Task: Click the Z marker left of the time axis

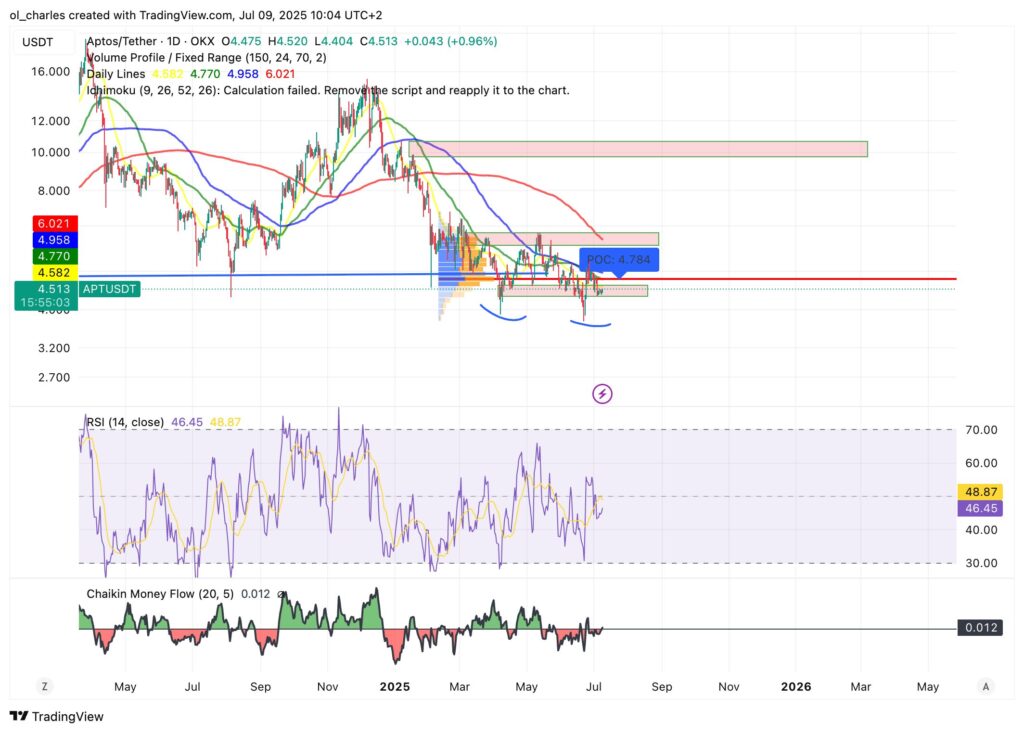Action: click(44, 687)
